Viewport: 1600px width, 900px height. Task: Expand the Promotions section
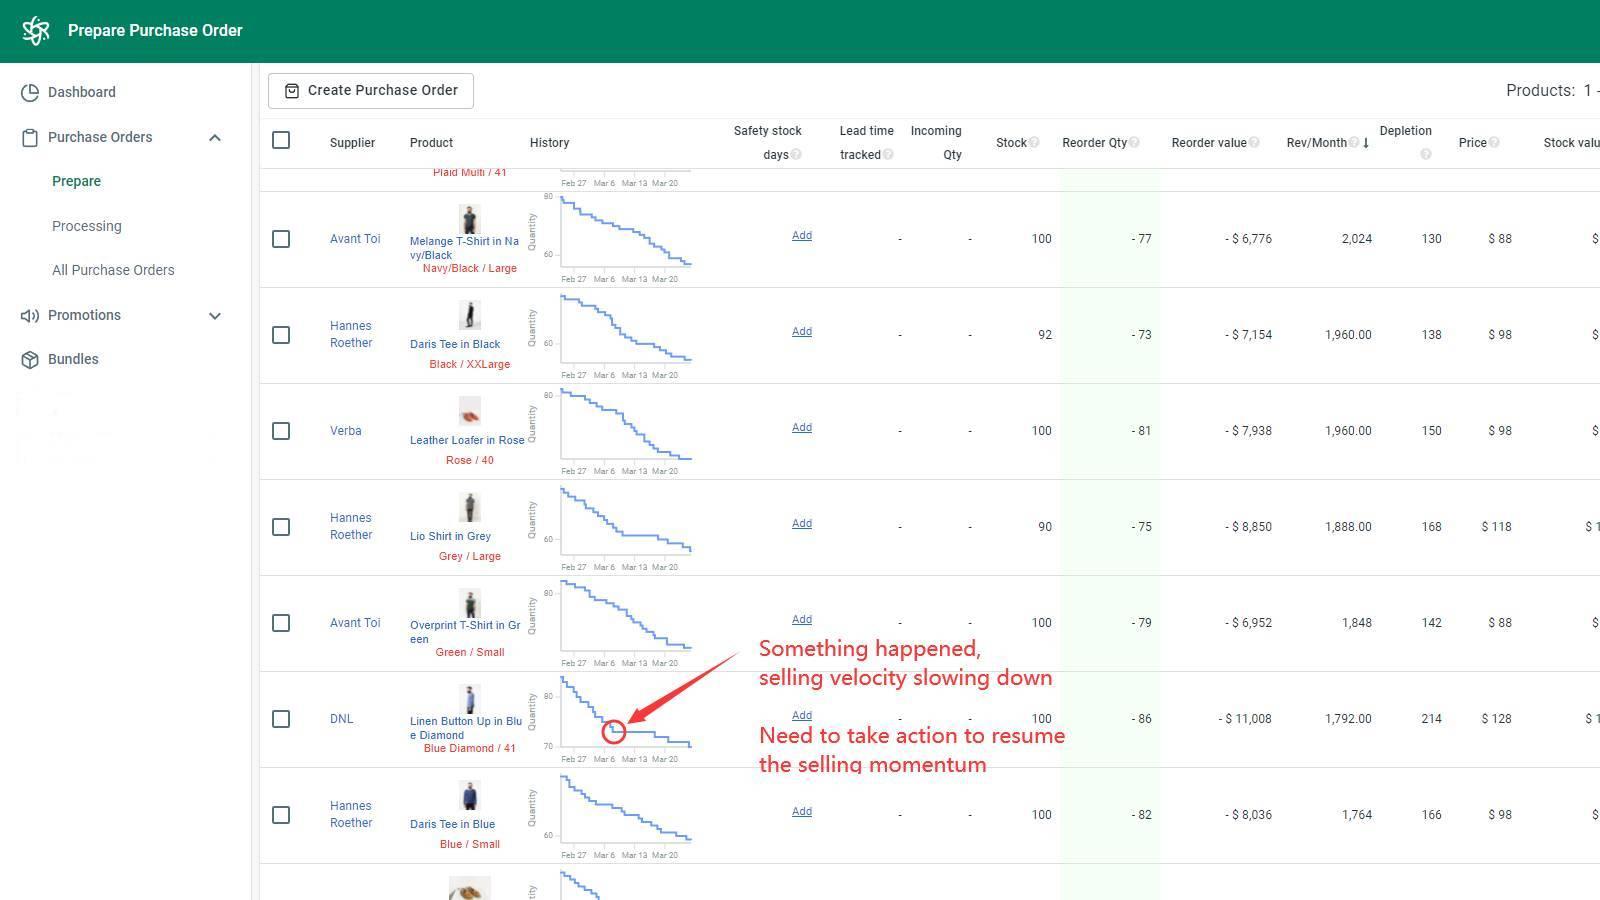(x=215, y=315)
